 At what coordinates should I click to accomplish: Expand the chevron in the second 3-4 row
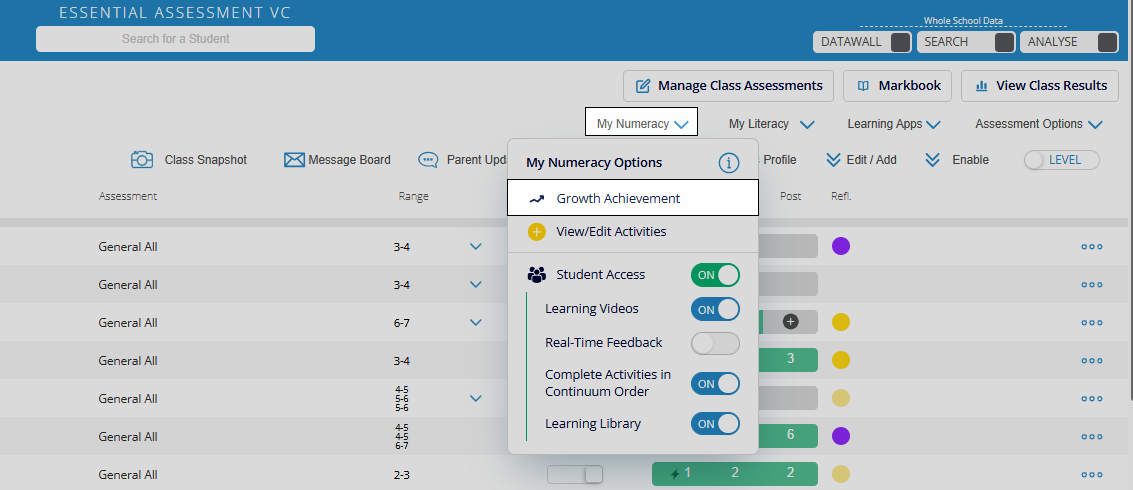(475, 285)
